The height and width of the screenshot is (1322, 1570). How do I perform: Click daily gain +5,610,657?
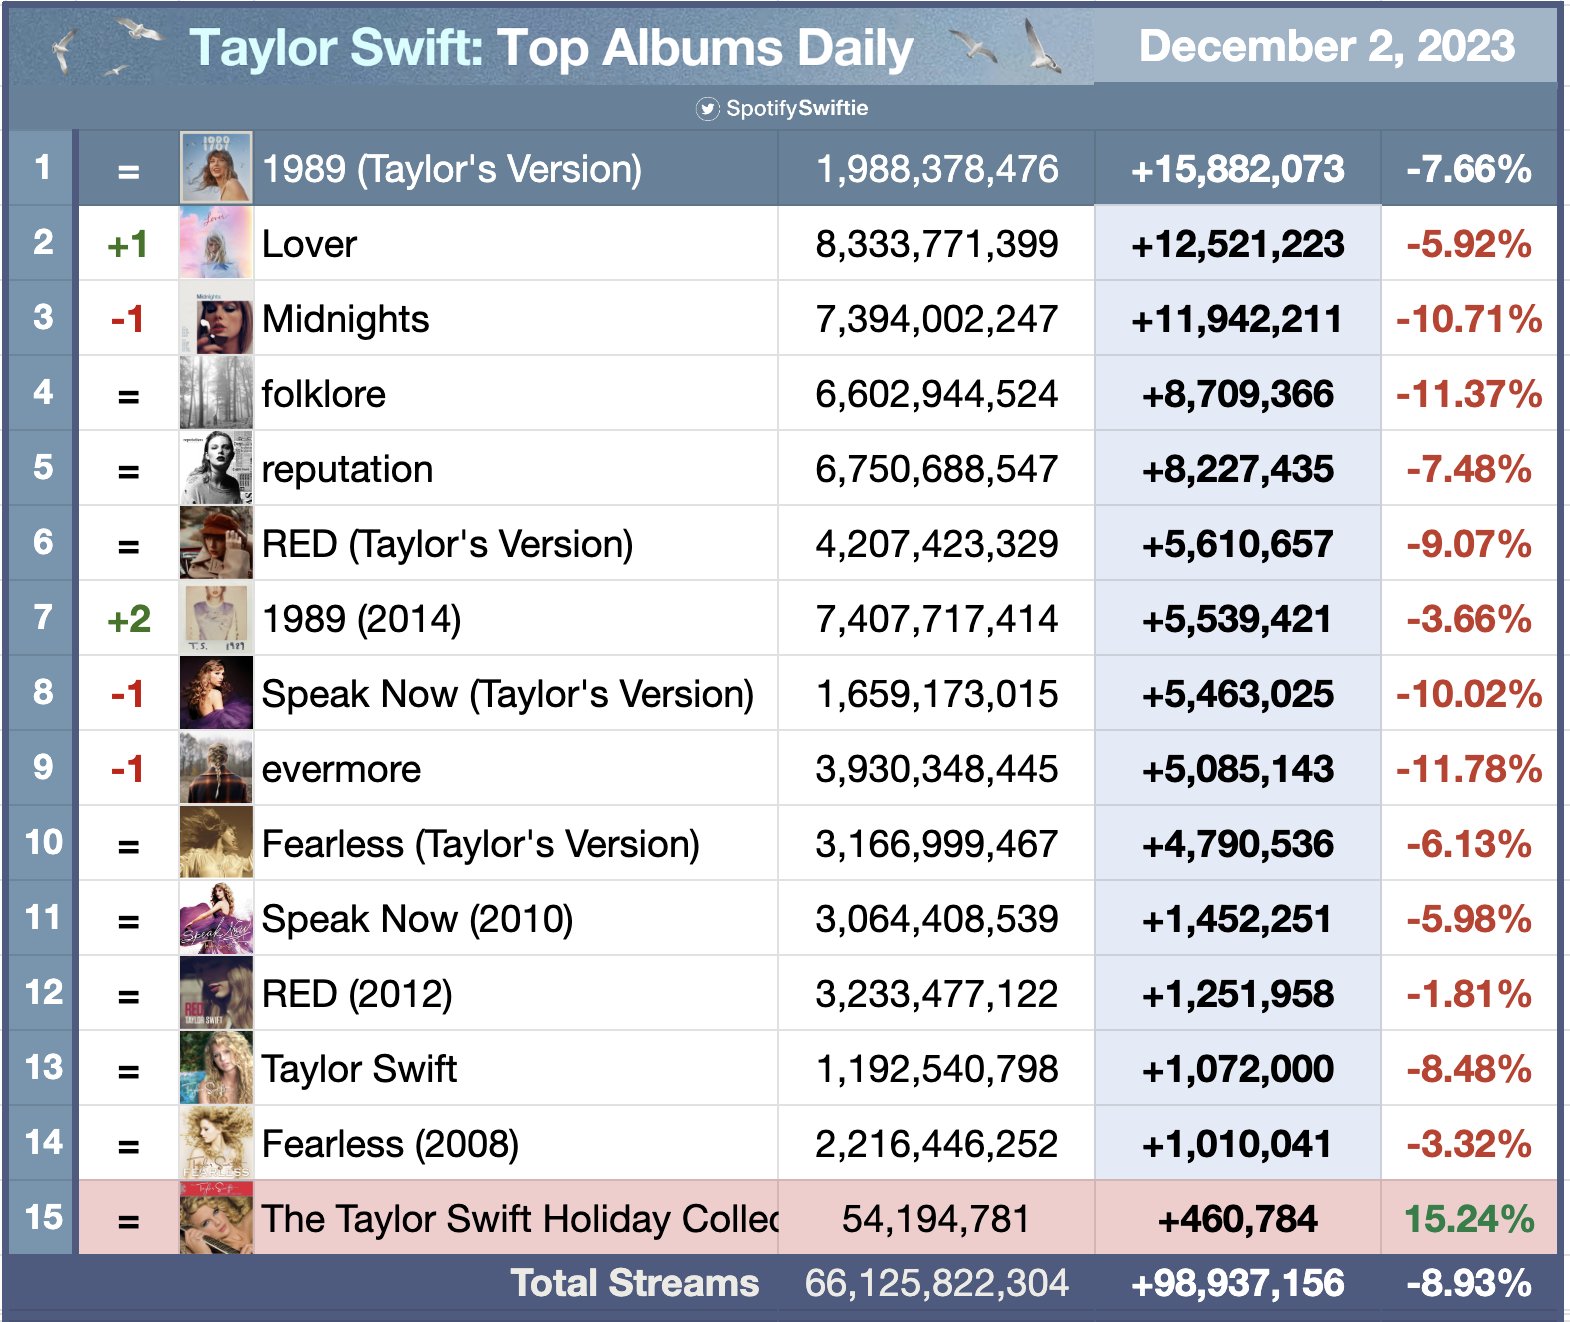(1238, 545)
